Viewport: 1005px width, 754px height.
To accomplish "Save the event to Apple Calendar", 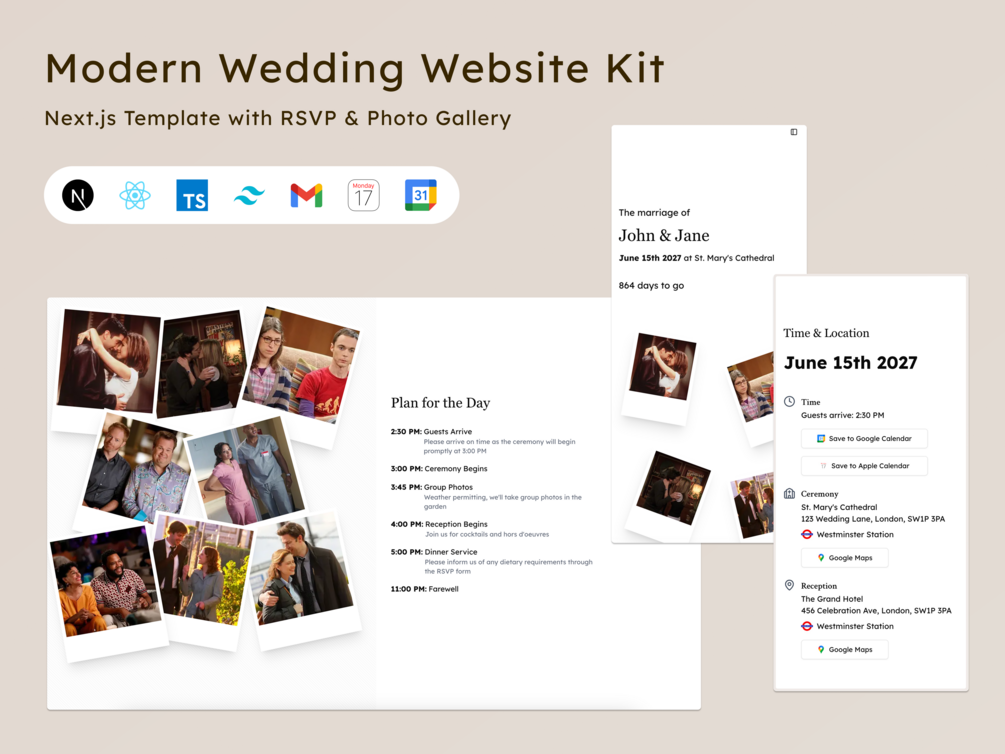I will click(x=864, y=466).
